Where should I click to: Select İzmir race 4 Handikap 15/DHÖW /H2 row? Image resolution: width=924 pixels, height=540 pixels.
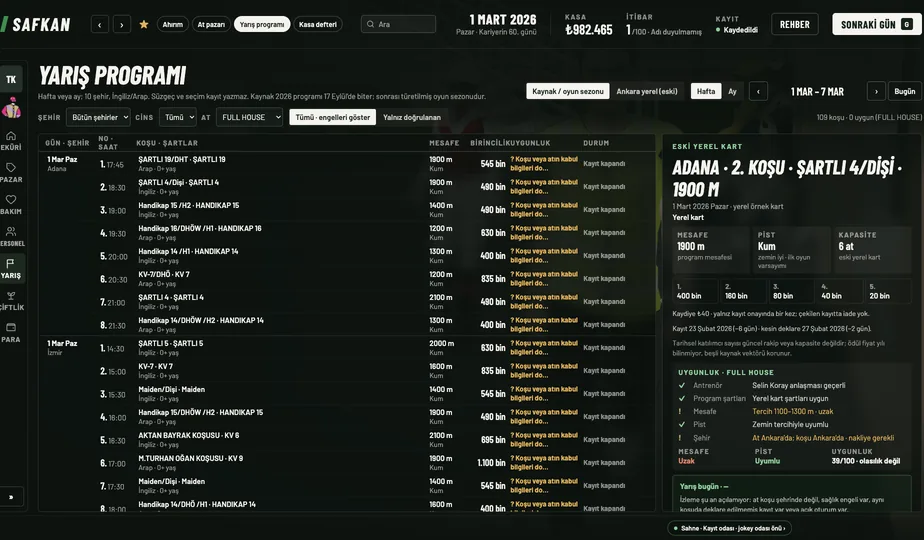click(x=347, y=417)
